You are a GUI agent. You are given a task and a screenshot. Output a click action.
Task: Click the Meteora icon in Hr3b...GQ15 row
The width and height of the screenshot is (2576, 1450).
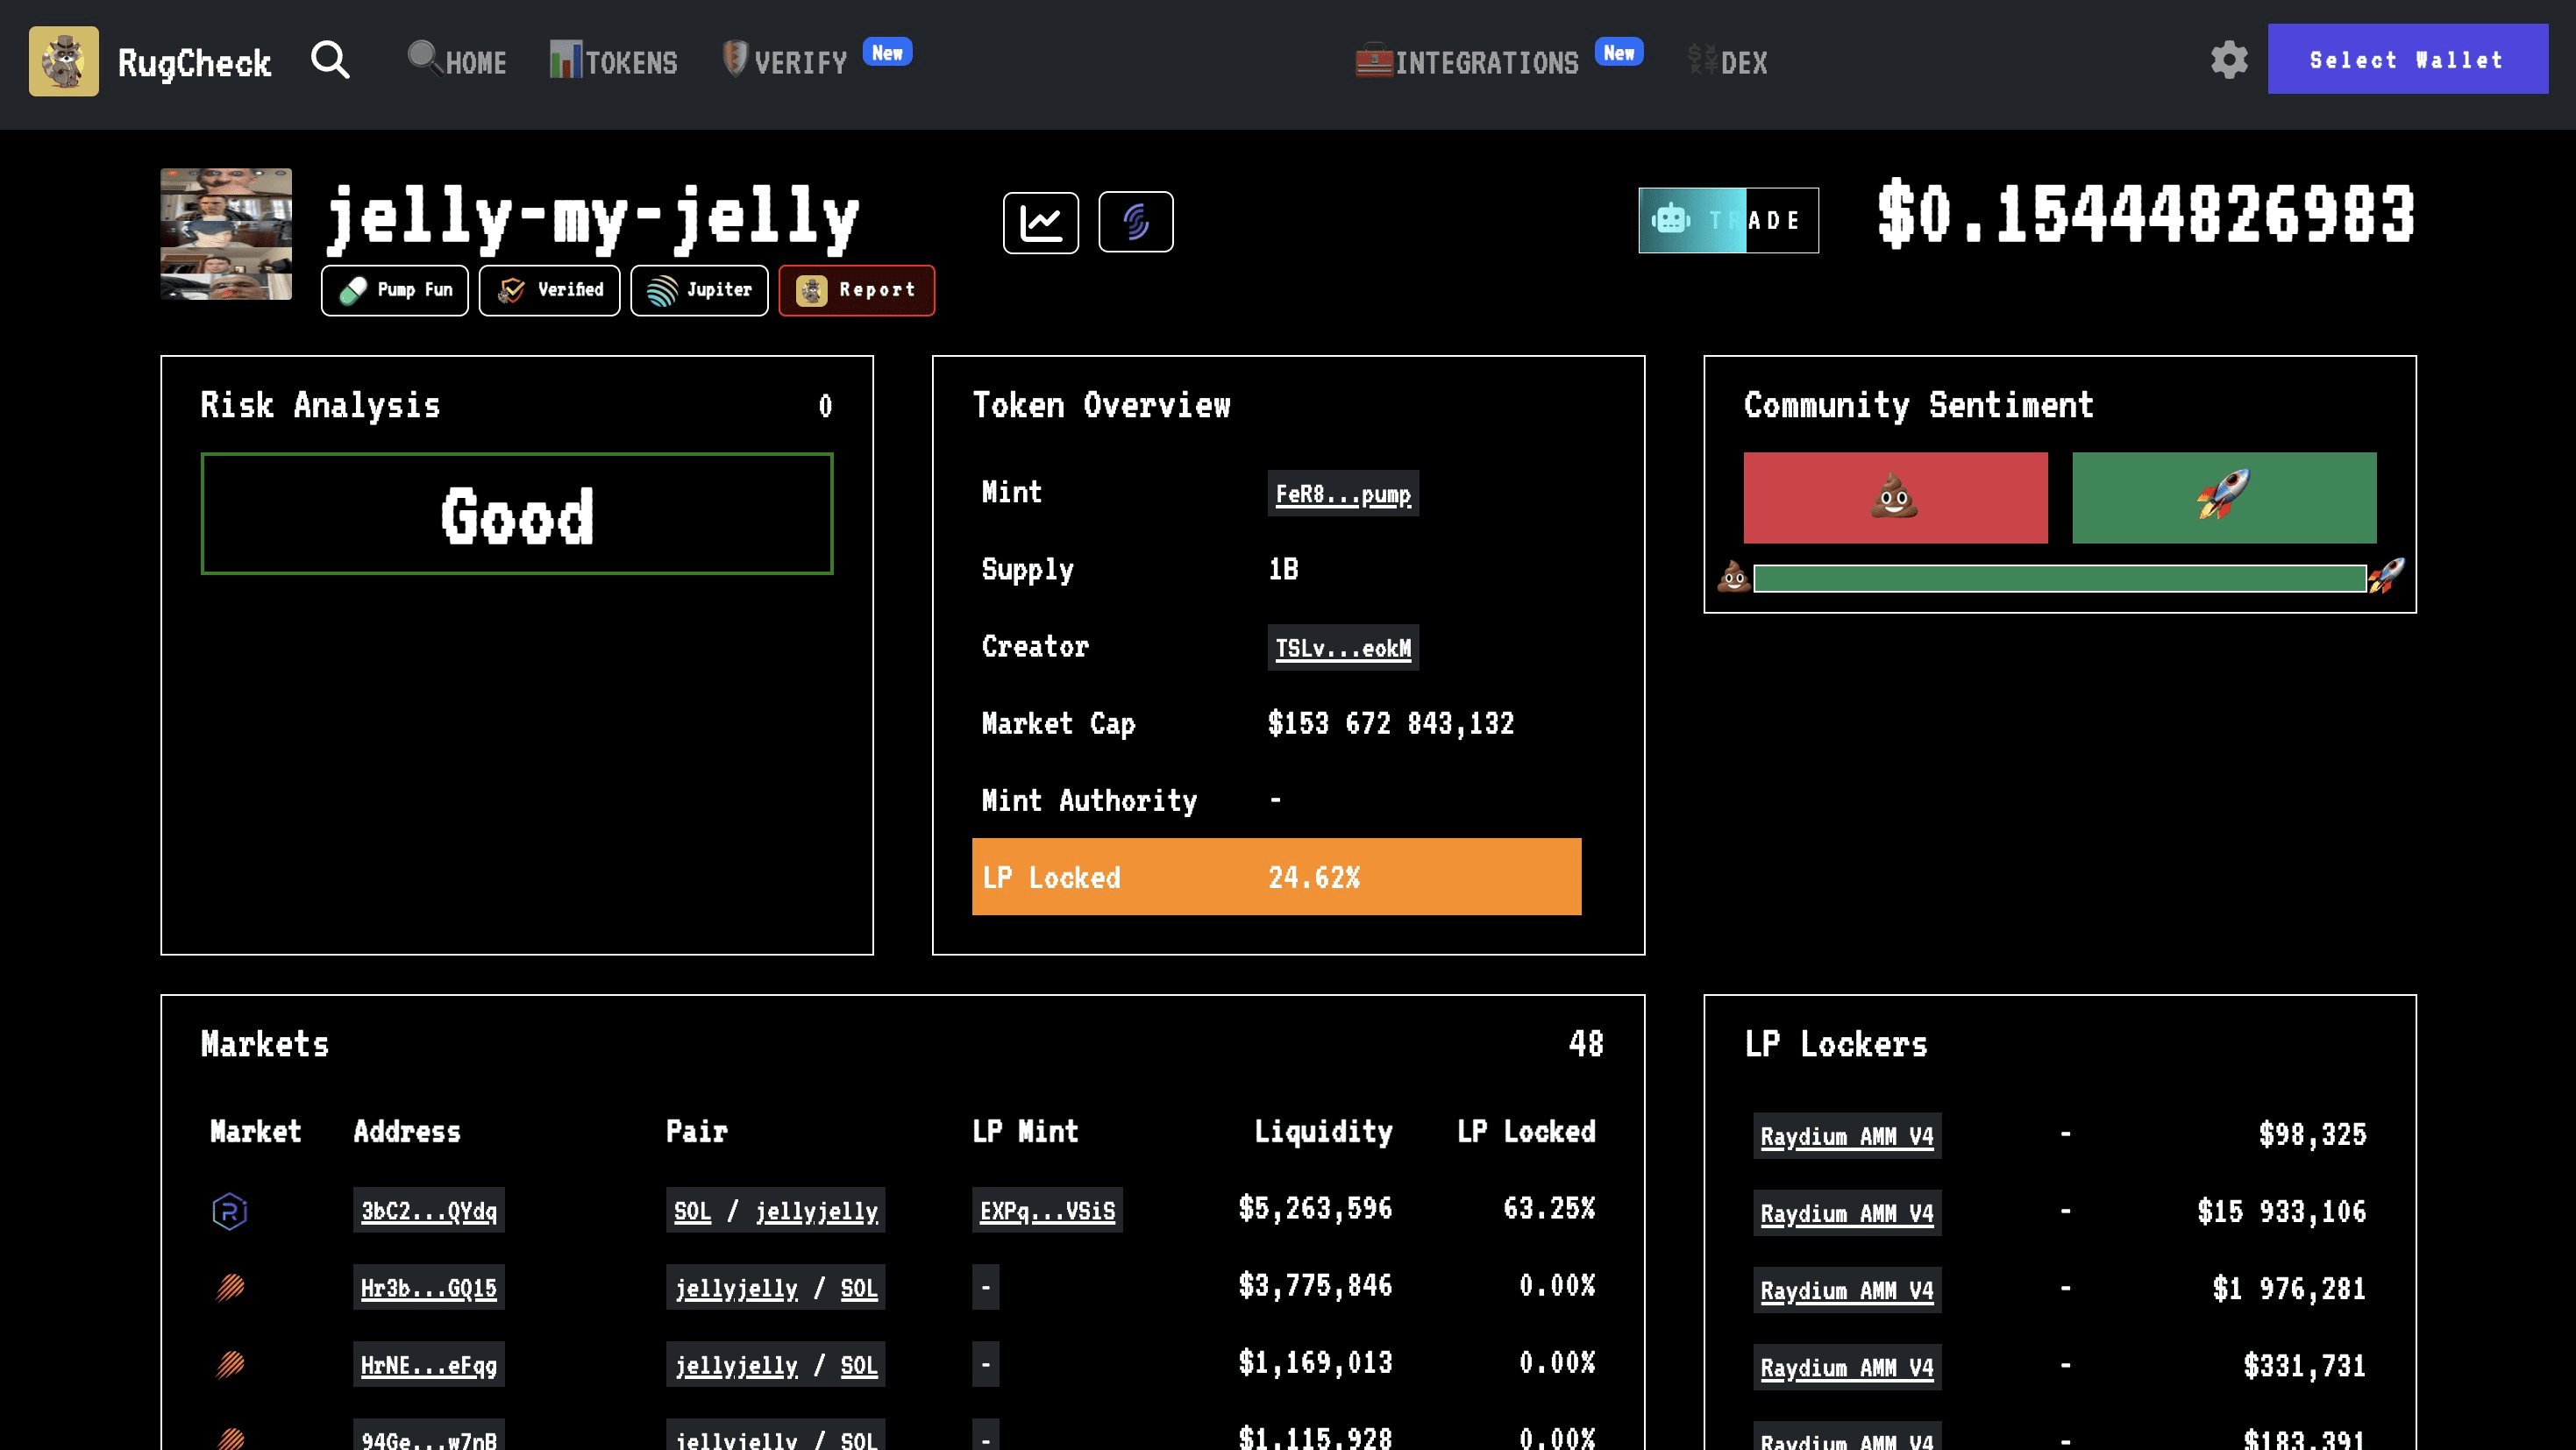point(230,1288)
